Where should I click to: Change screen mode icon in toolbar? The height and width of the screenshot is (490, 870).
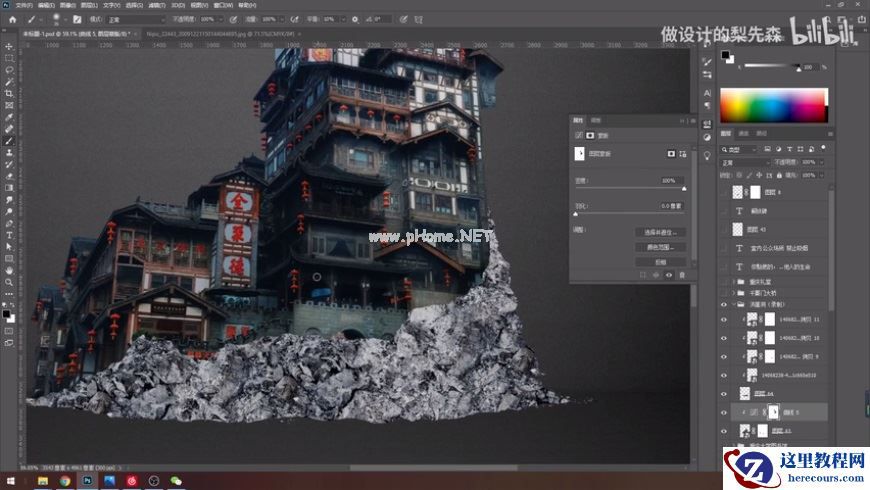tap(9, 343)
